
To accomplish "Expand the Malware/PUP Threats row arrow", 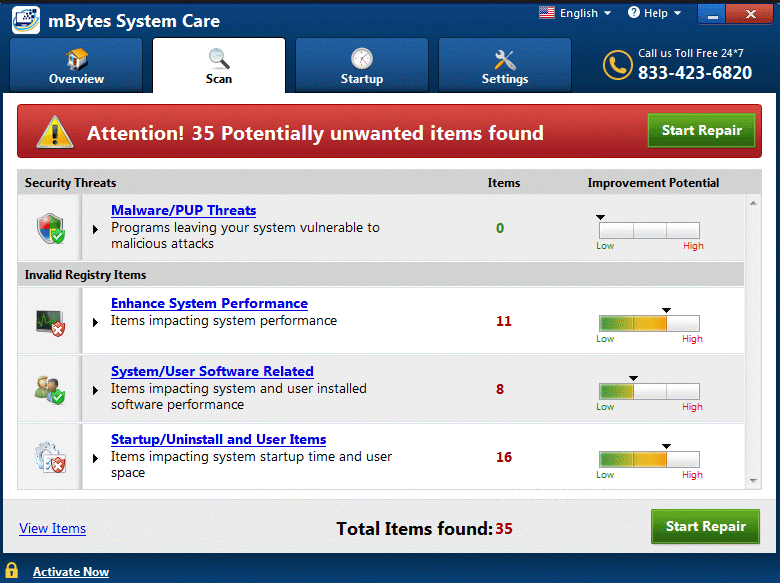I will 96,229.
